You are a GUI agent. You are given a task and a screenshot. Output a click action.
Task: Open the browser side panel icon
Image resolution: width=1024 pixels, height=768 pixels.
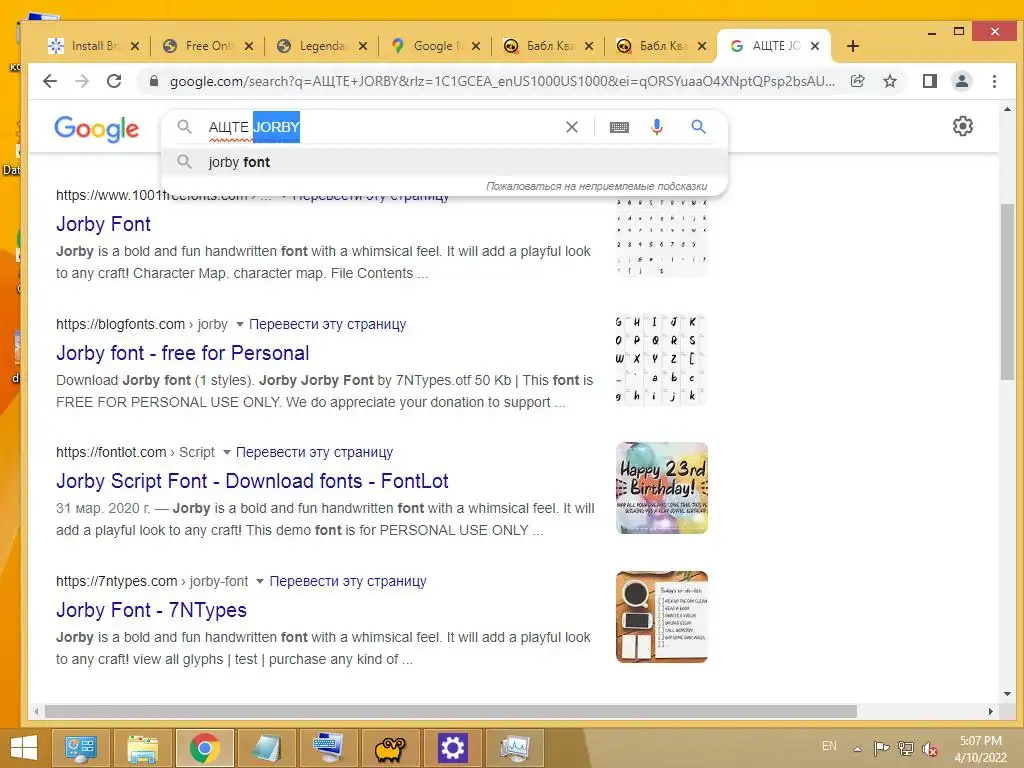click(x=929, y=81)
